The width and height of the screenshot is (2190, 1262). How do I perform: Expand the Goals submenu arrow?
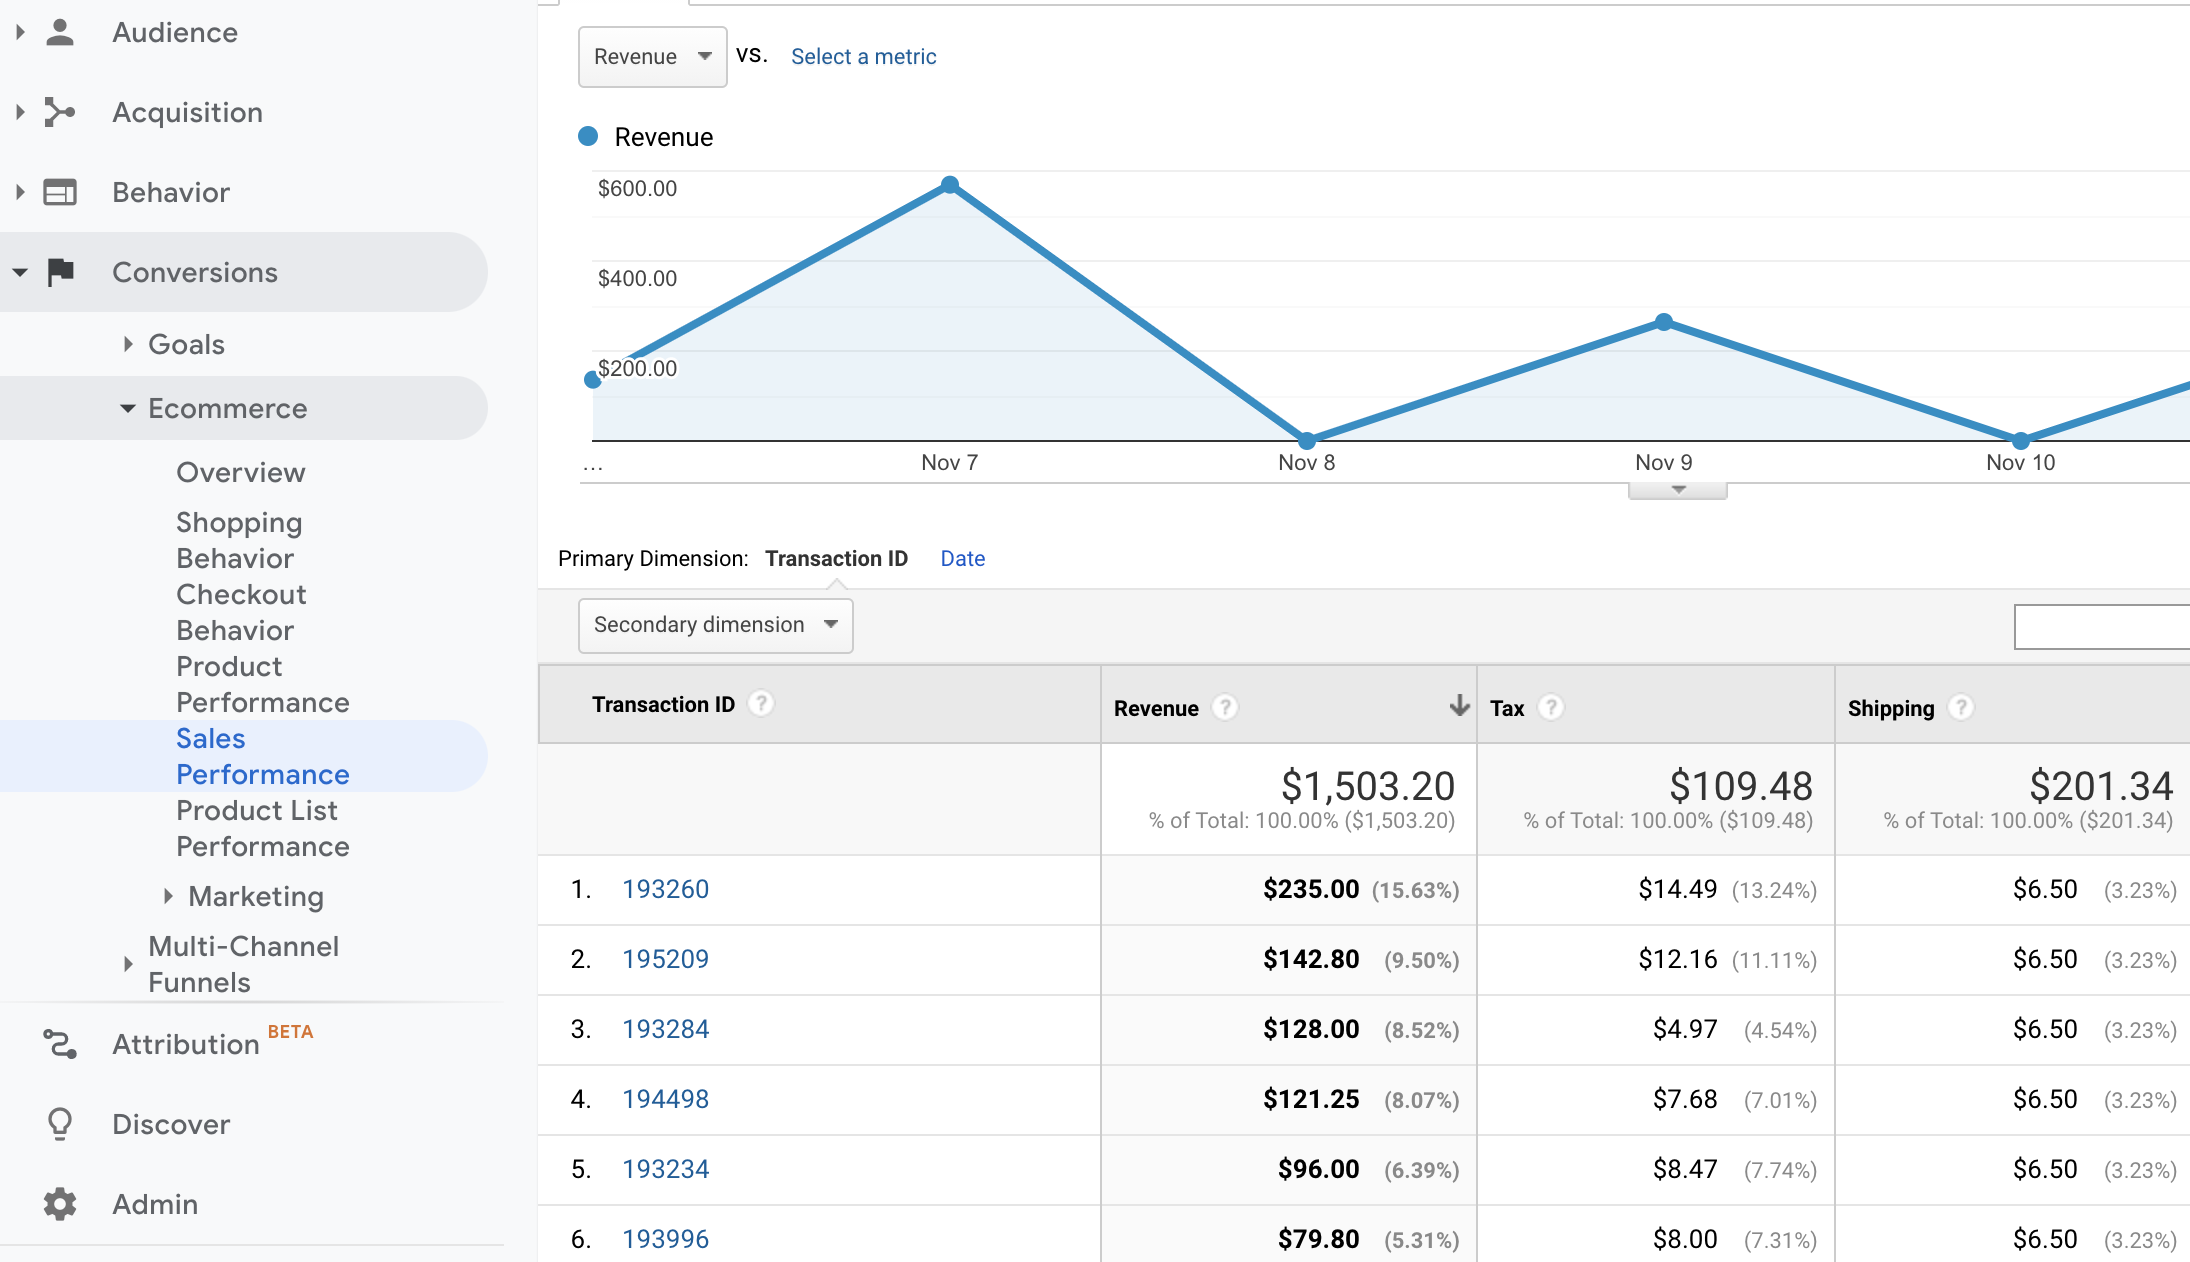click(128, 344)
